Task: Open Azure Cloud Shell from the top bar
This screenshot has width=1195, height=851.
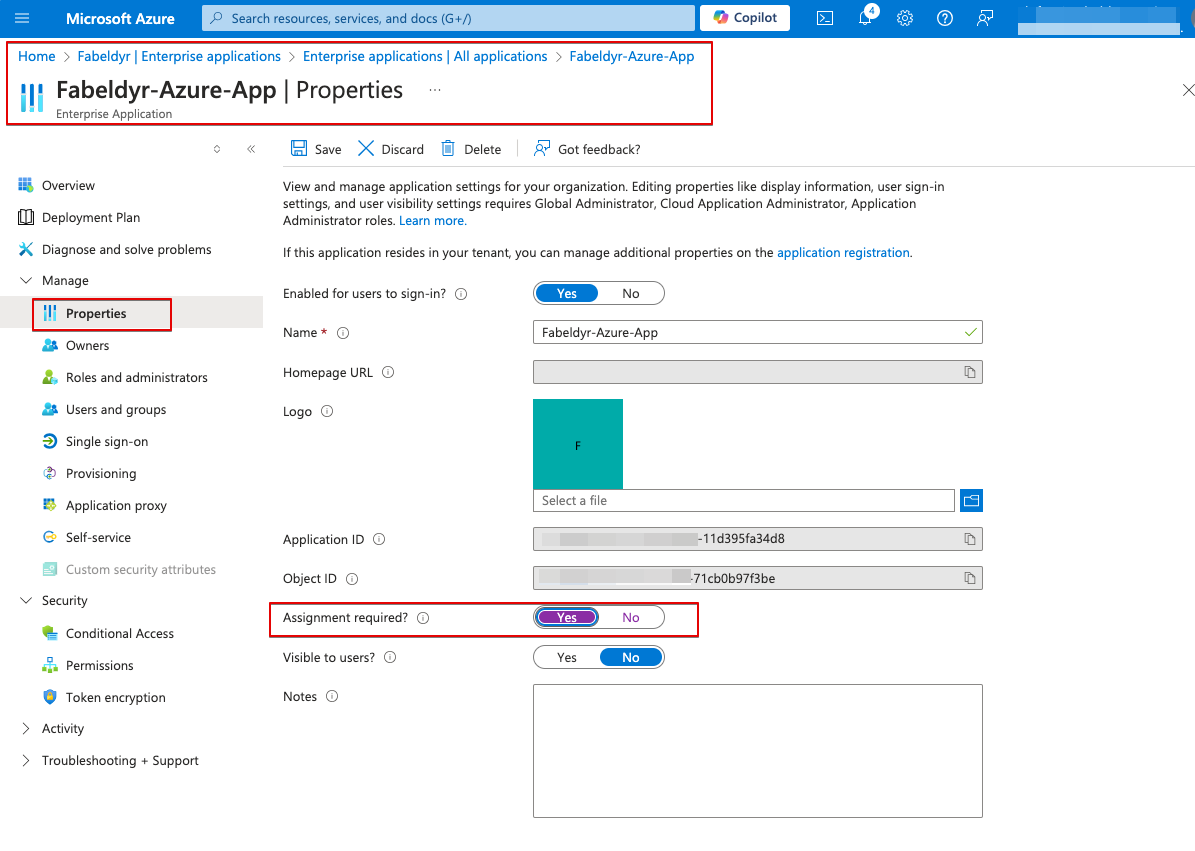Action: [824, 17]
